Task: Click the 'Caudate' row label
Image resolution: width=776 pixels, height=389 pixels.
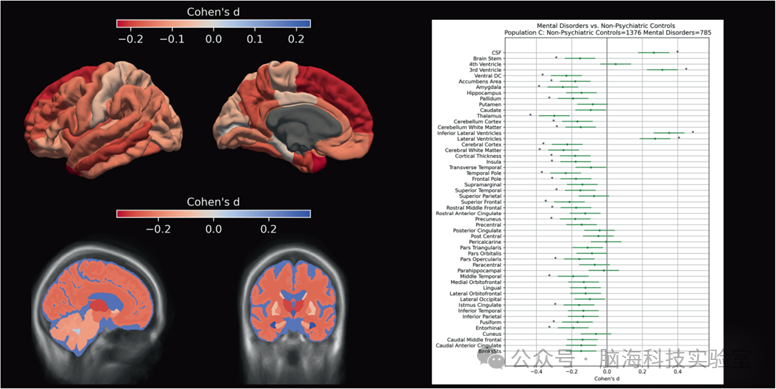Action: click(x=491, y=110)
